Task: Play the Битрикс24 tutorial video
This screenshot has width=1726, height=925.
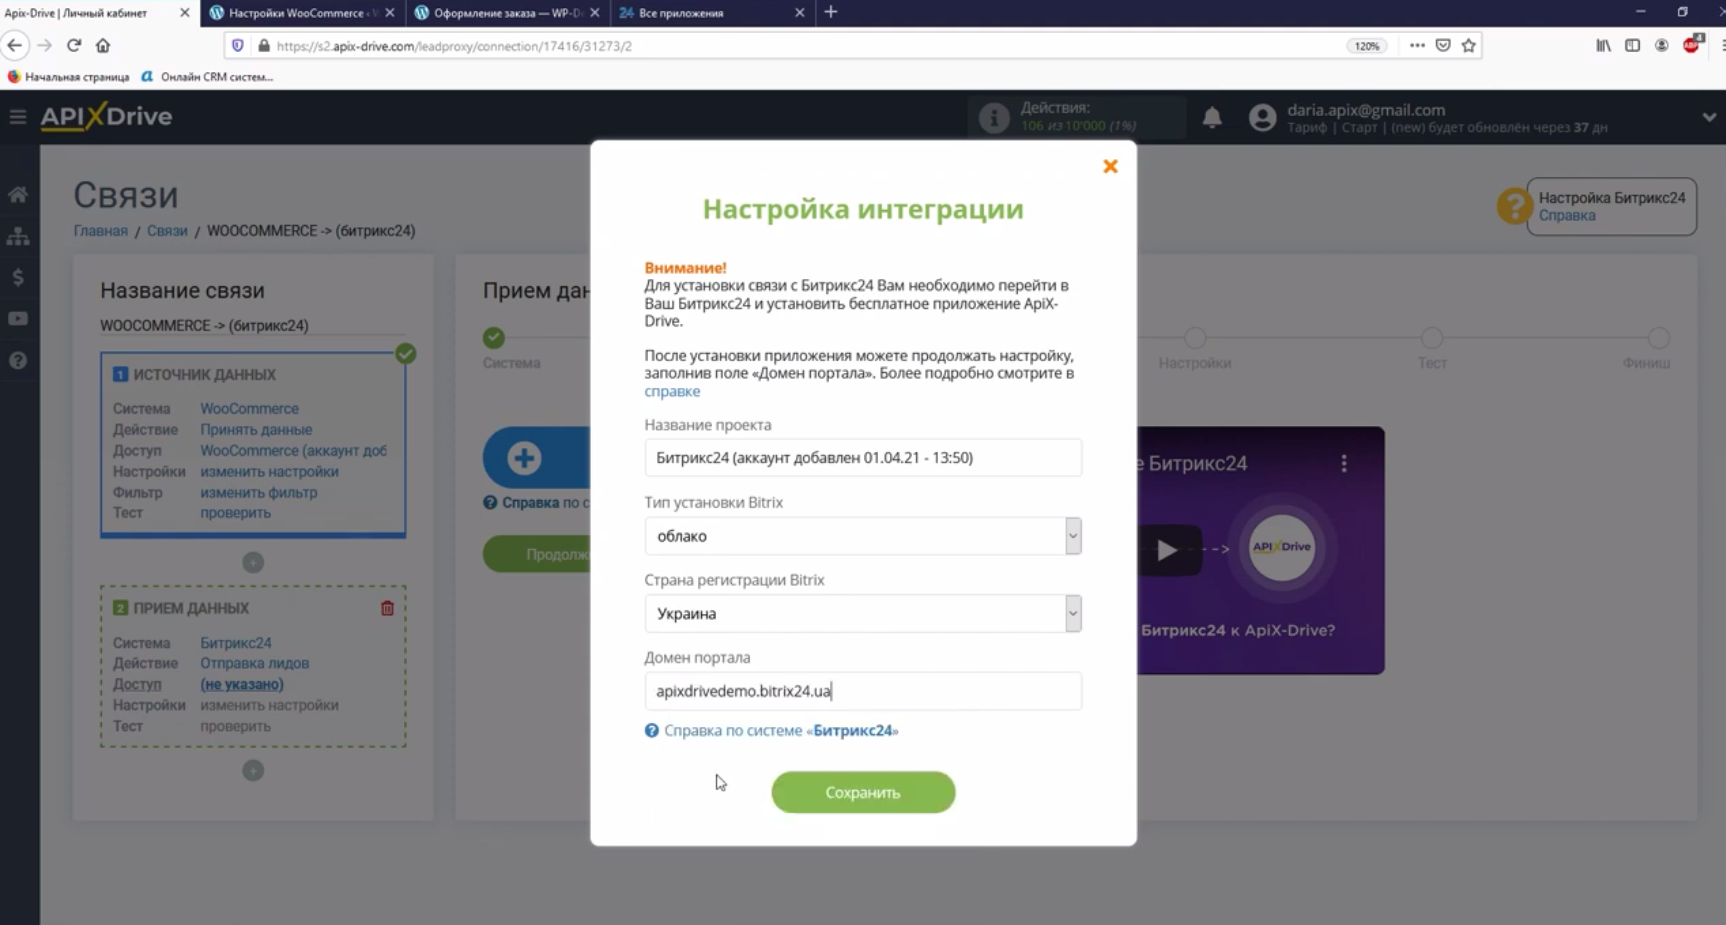Action: 1167,550
